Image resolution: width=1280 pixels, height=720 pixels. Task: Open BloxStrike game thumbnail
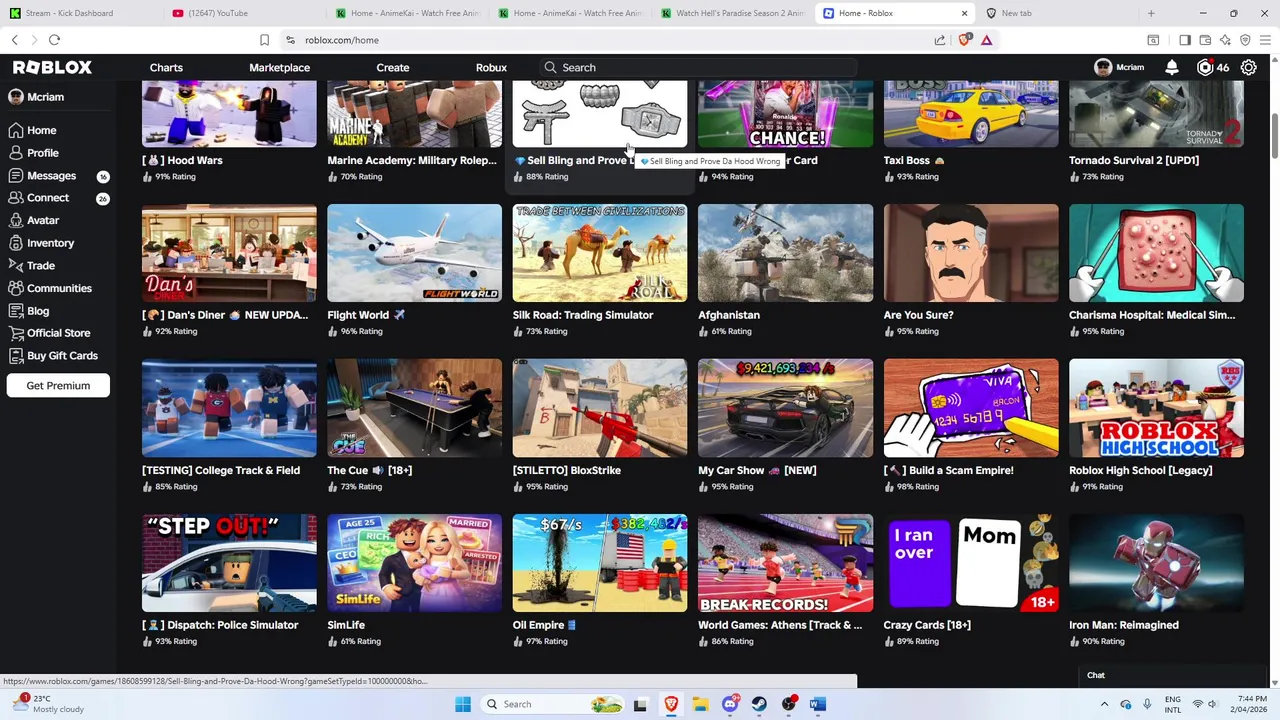(x=600, y=408)
